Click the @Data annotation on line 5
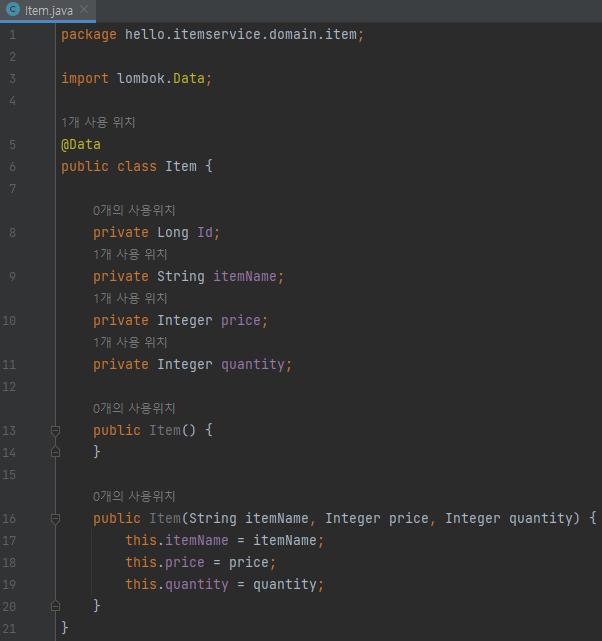The height and width of the screenshot is (641, 602). (81, 145)
